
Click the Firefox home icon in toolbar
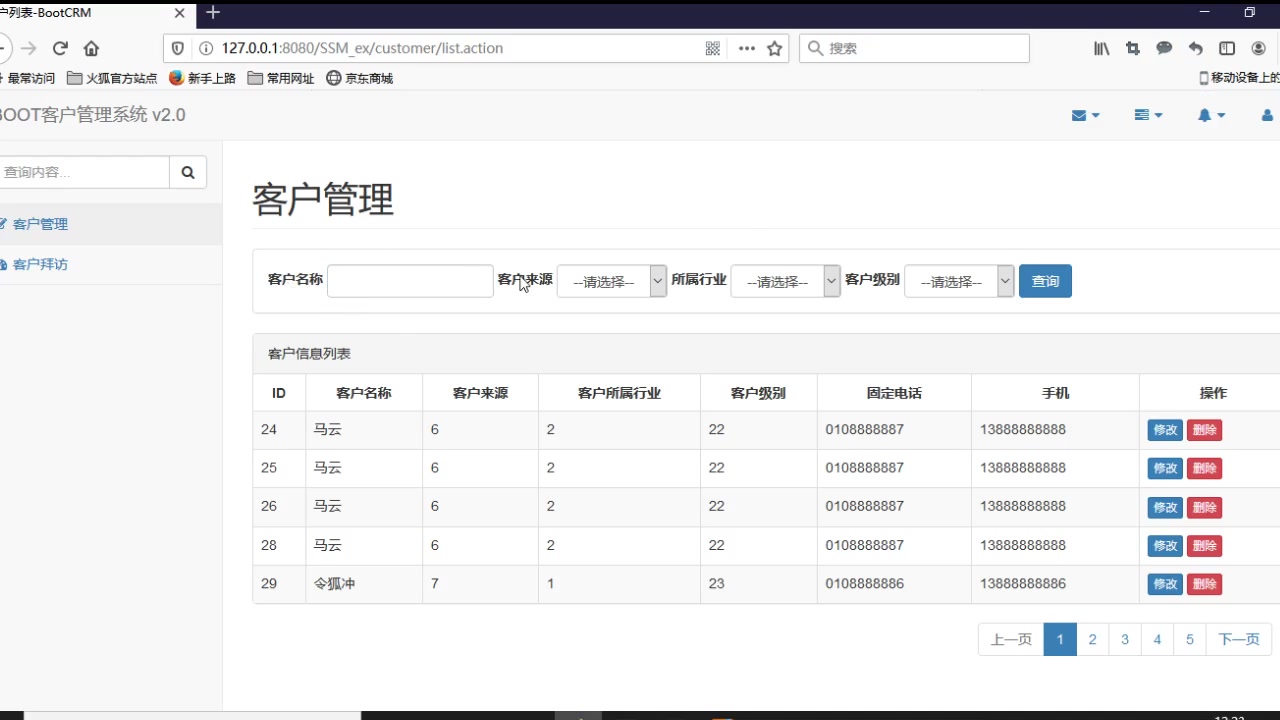tap(94, 47)
